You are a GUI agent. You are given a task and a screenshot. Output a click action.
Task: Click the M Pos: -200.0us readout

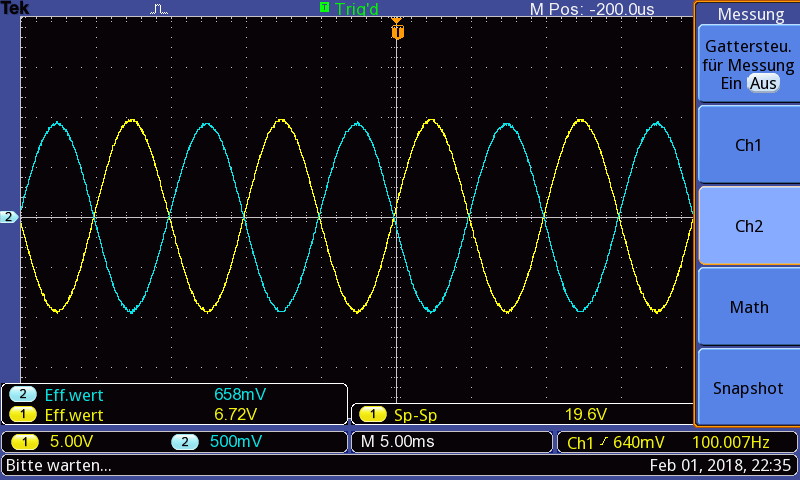click(592, 9)
